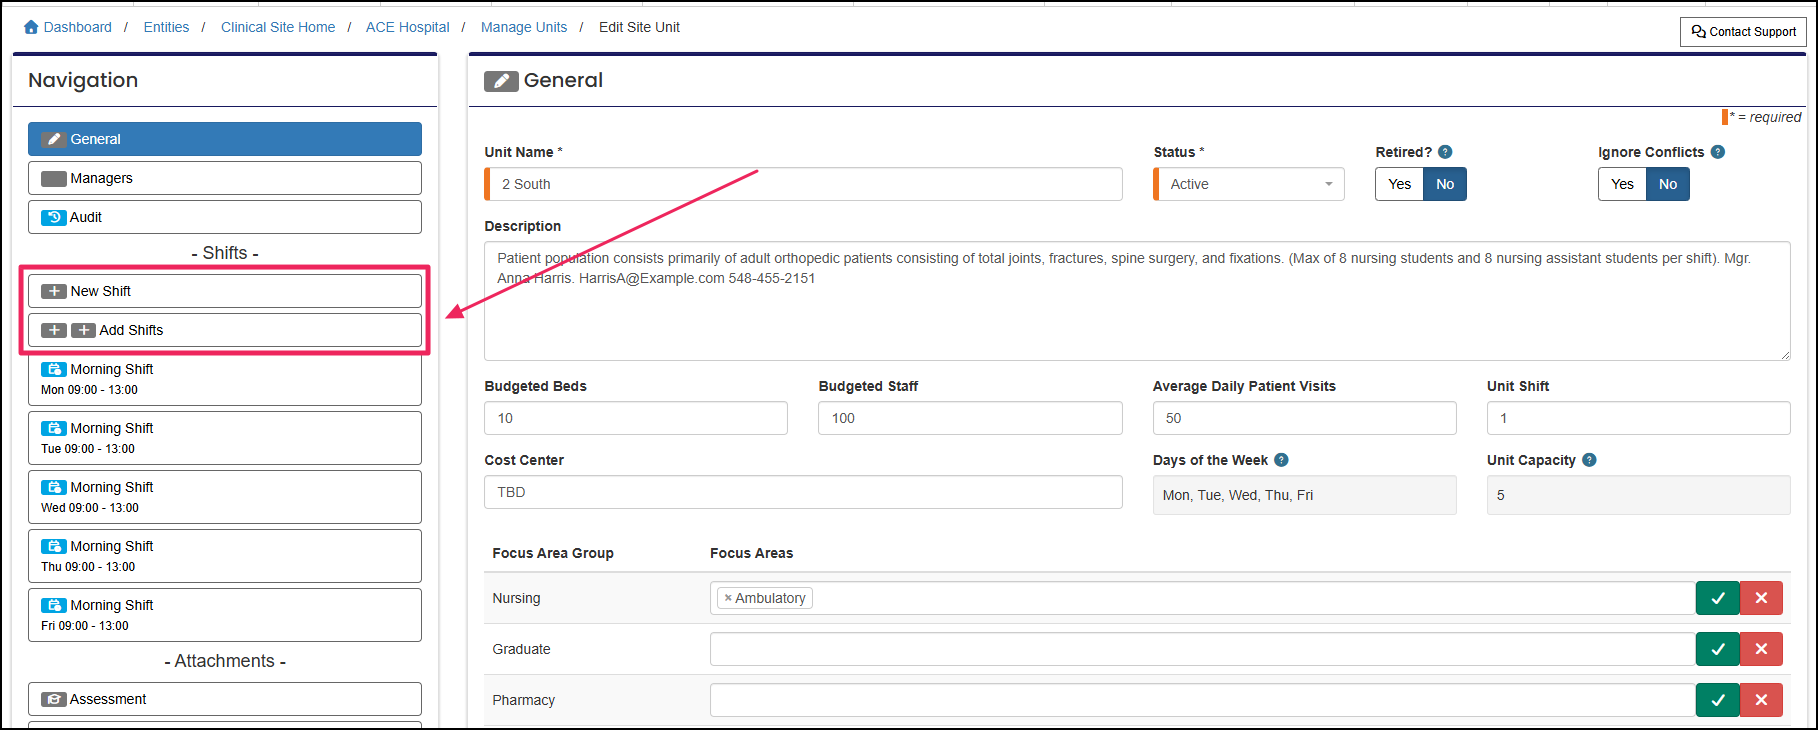1818x730 pixels.
Task: Clear Nursing focus areas with red X
Action: 1761,598
